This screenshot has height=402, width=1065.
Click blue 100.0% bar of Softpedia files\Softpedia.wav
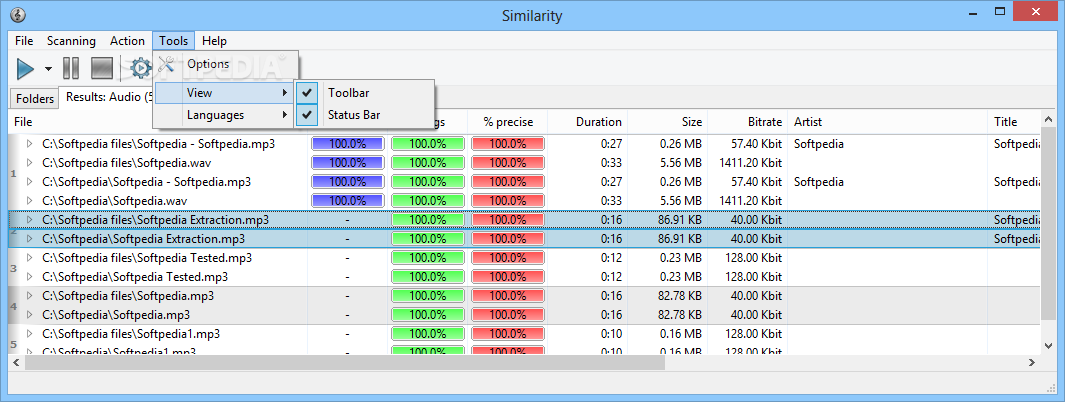tap(347, 163)
